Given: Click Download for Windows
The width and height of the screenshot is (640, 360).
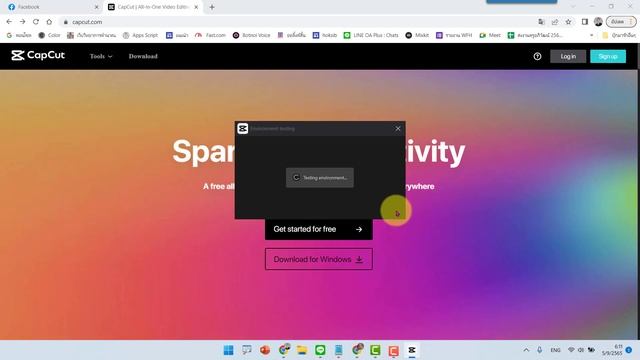Looking at the screenshot, I should click(318, 259).
